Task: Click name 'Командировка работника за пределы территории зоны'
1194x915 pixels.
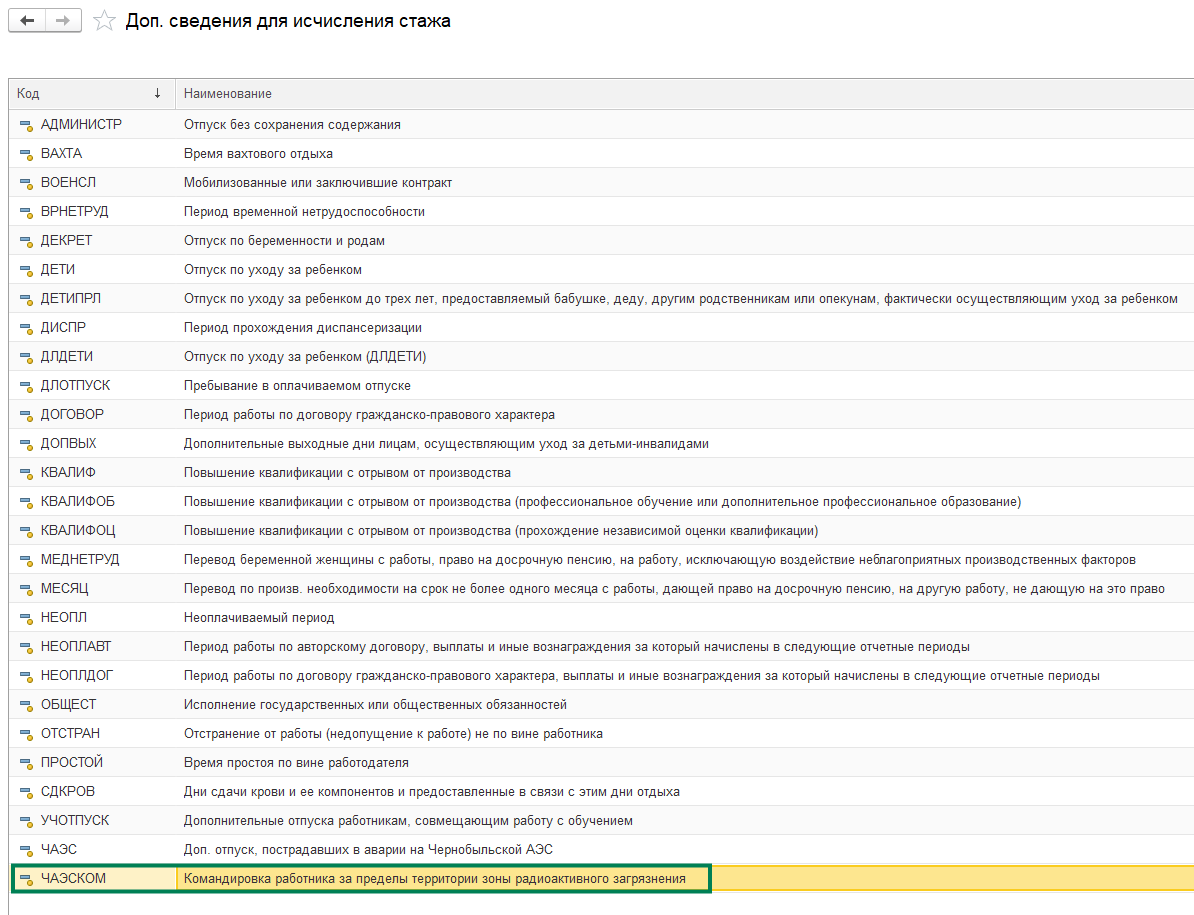Action: pos(348,878)
